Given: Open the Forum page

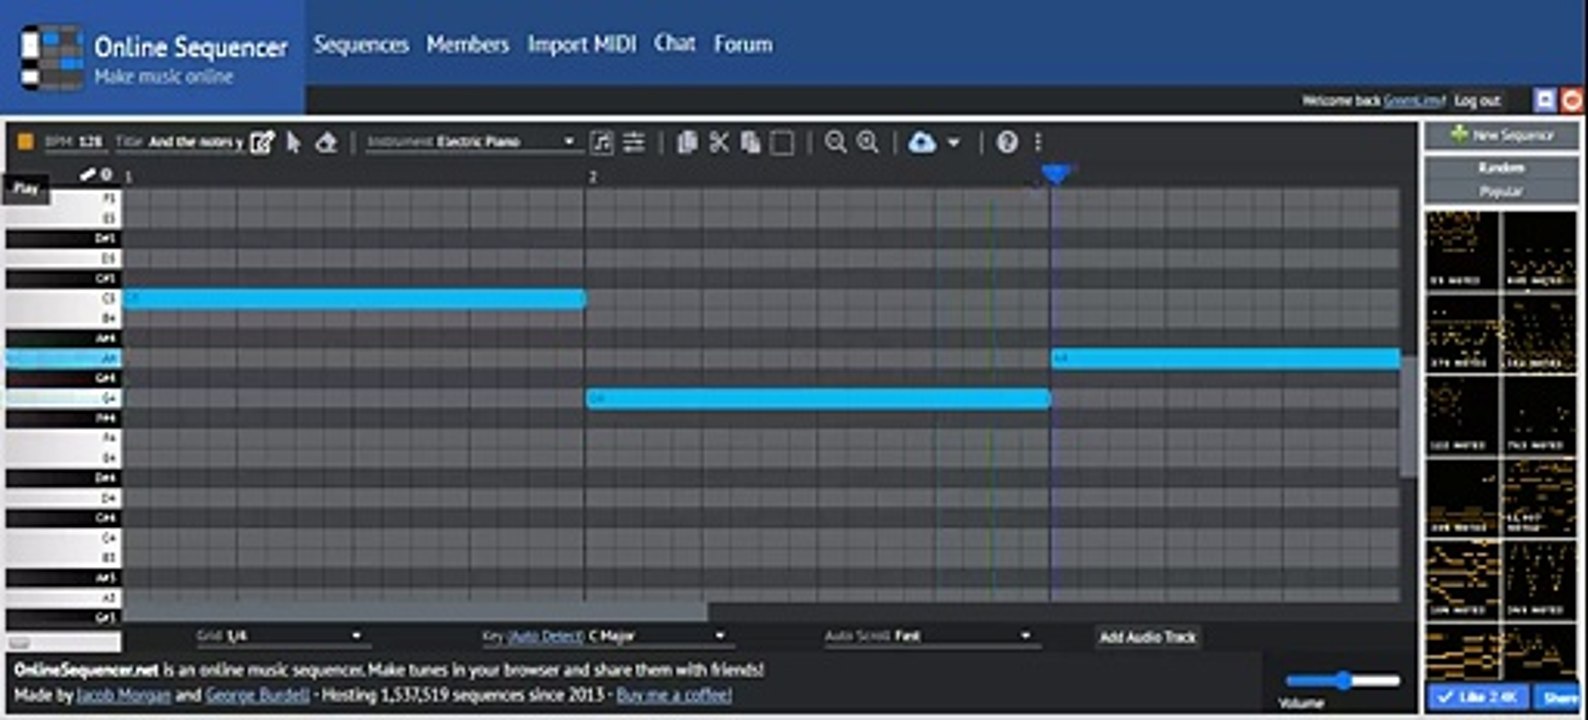Looking at the screenshot, I should [743, 44].
